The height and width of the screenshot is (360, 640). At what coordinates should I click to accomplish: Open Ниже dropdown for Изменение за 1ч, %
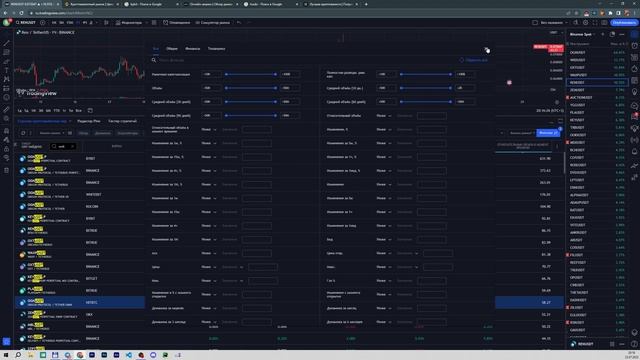(x=383, y=157)
